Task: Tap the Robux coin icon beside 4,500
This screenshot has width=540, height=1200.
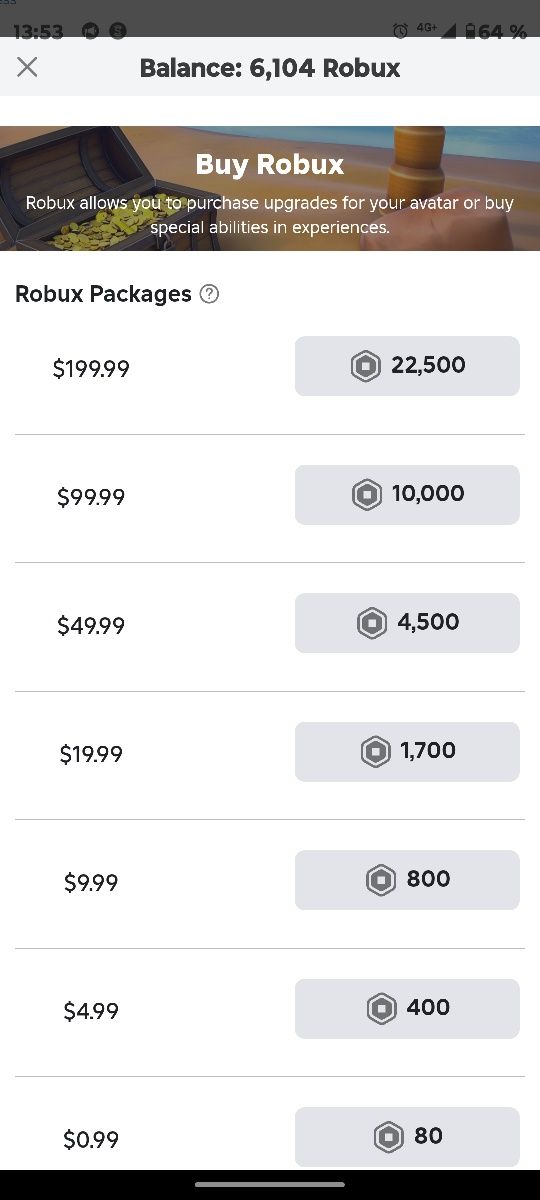Action: pos(372,623)
